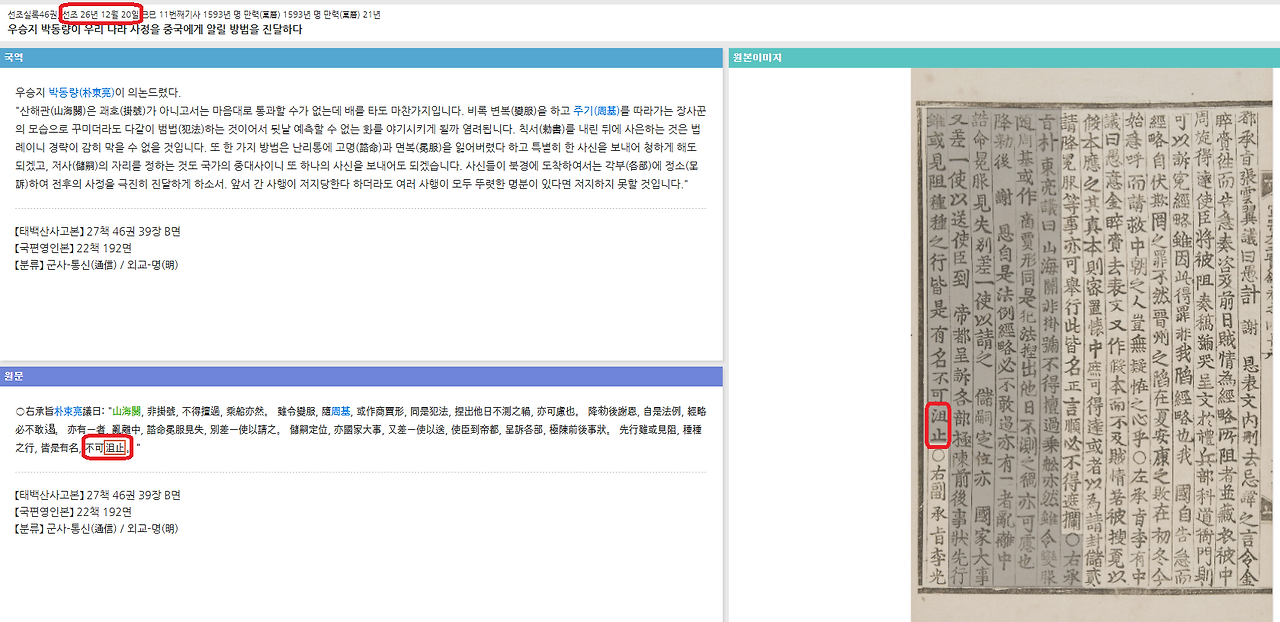Image resolution: width=1280 pixels, height=622 pixels.
Task: Select the 원문 section header
Action: 361,376
